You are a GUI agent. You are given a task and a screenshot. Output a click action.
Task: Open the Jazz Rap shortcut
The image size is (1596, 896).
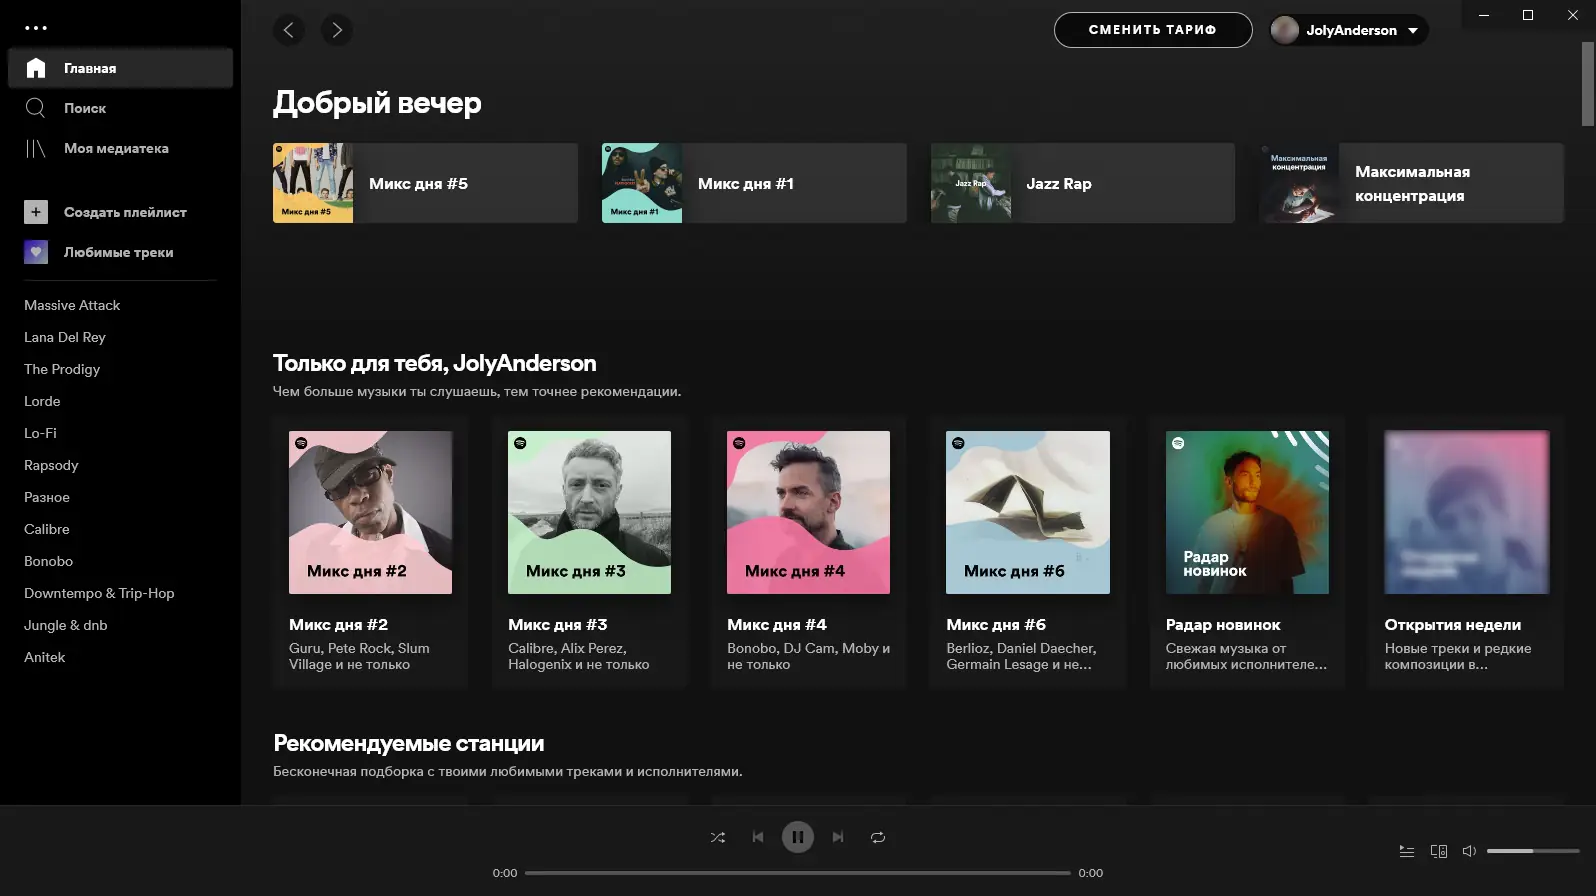click(1083, 183)
